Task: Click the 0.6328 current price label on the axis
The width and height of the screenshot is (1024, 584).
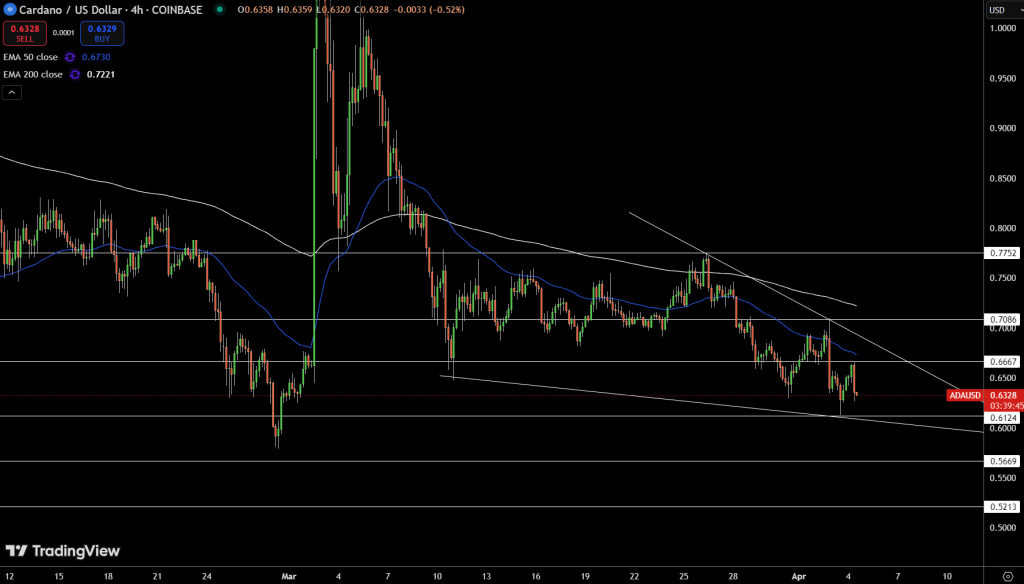Action: coord(1004,395)
